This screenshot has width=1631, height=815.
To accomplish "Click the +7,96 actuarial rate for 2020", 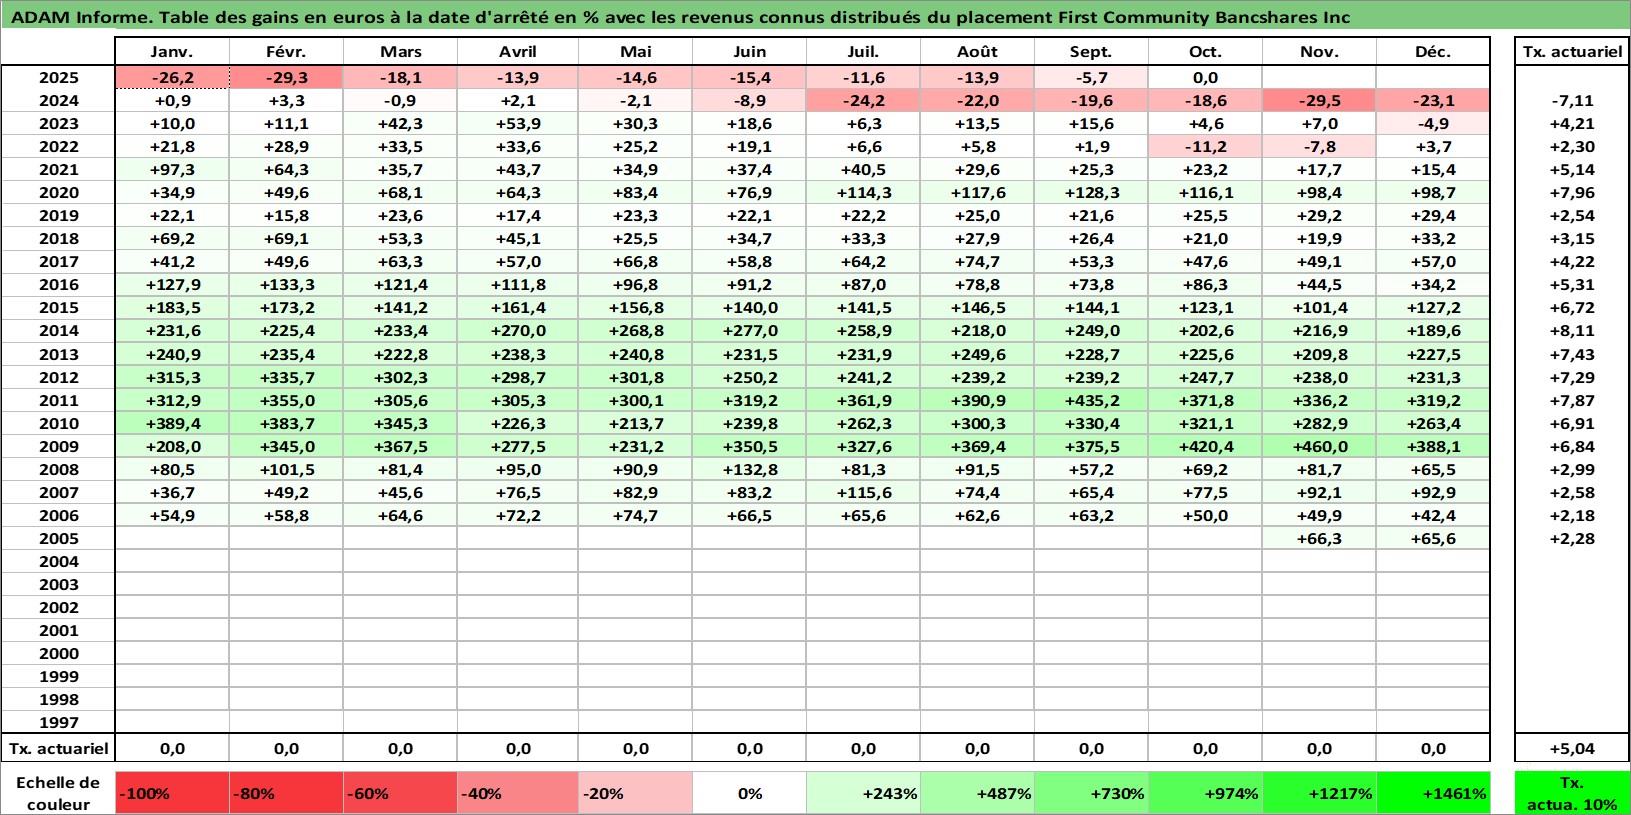I will [1572, 193].
